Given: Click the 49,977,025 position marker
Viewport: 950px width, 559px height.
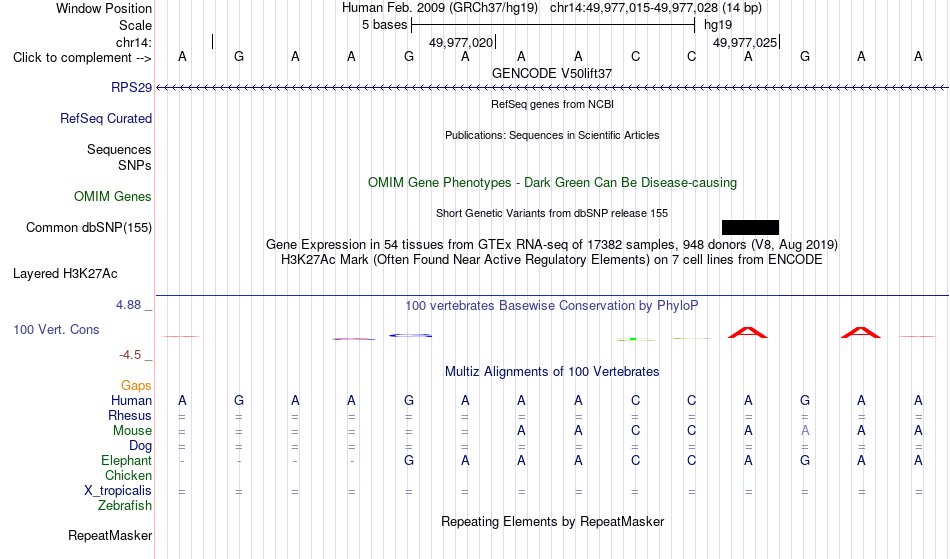Looking at the screenshot, I should pos(746,42).
